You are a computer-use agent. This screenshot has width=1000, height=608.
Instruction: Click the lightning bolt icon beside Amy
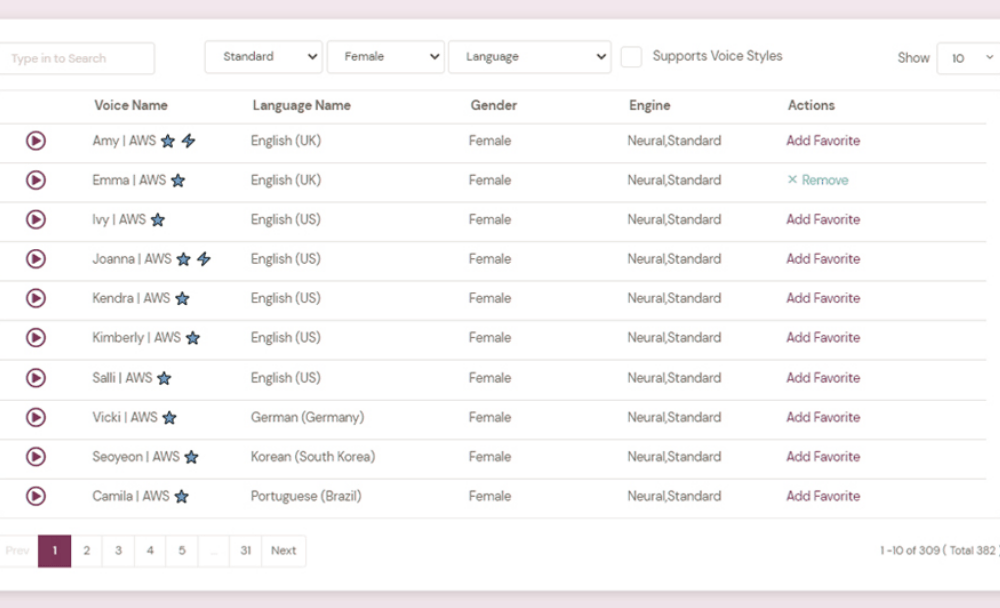tap(188, 141)
